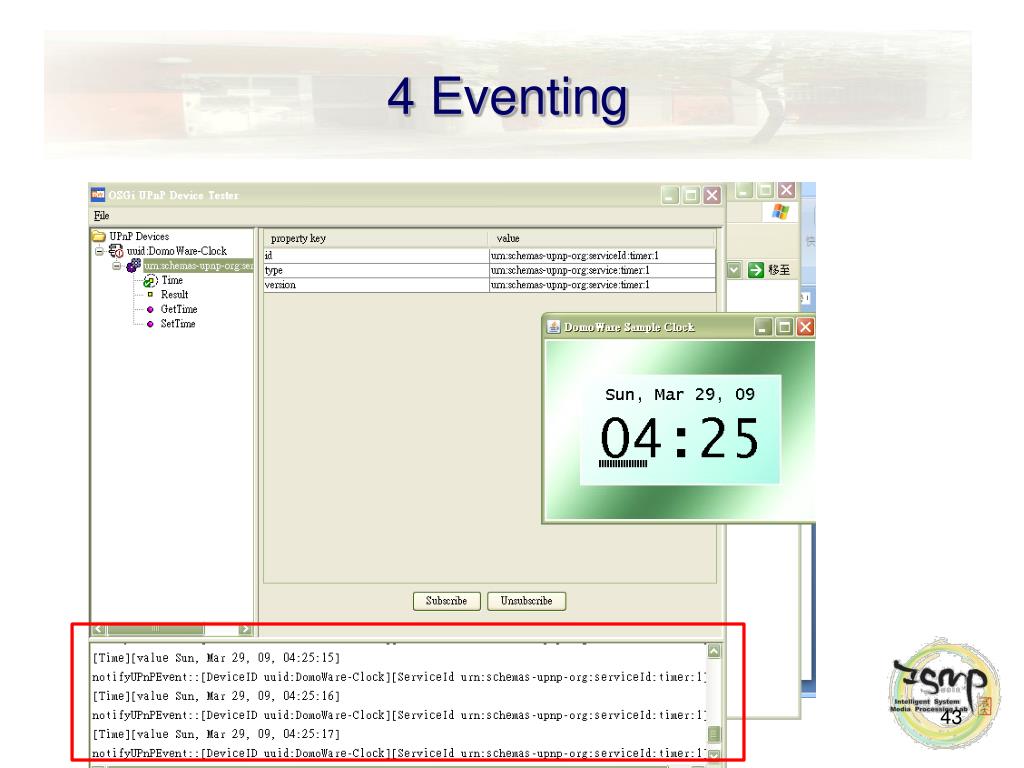The width and height of the screenshot is (1024, 768).
Task: Open the address dropdown in background browser
Action: (734, 270)
